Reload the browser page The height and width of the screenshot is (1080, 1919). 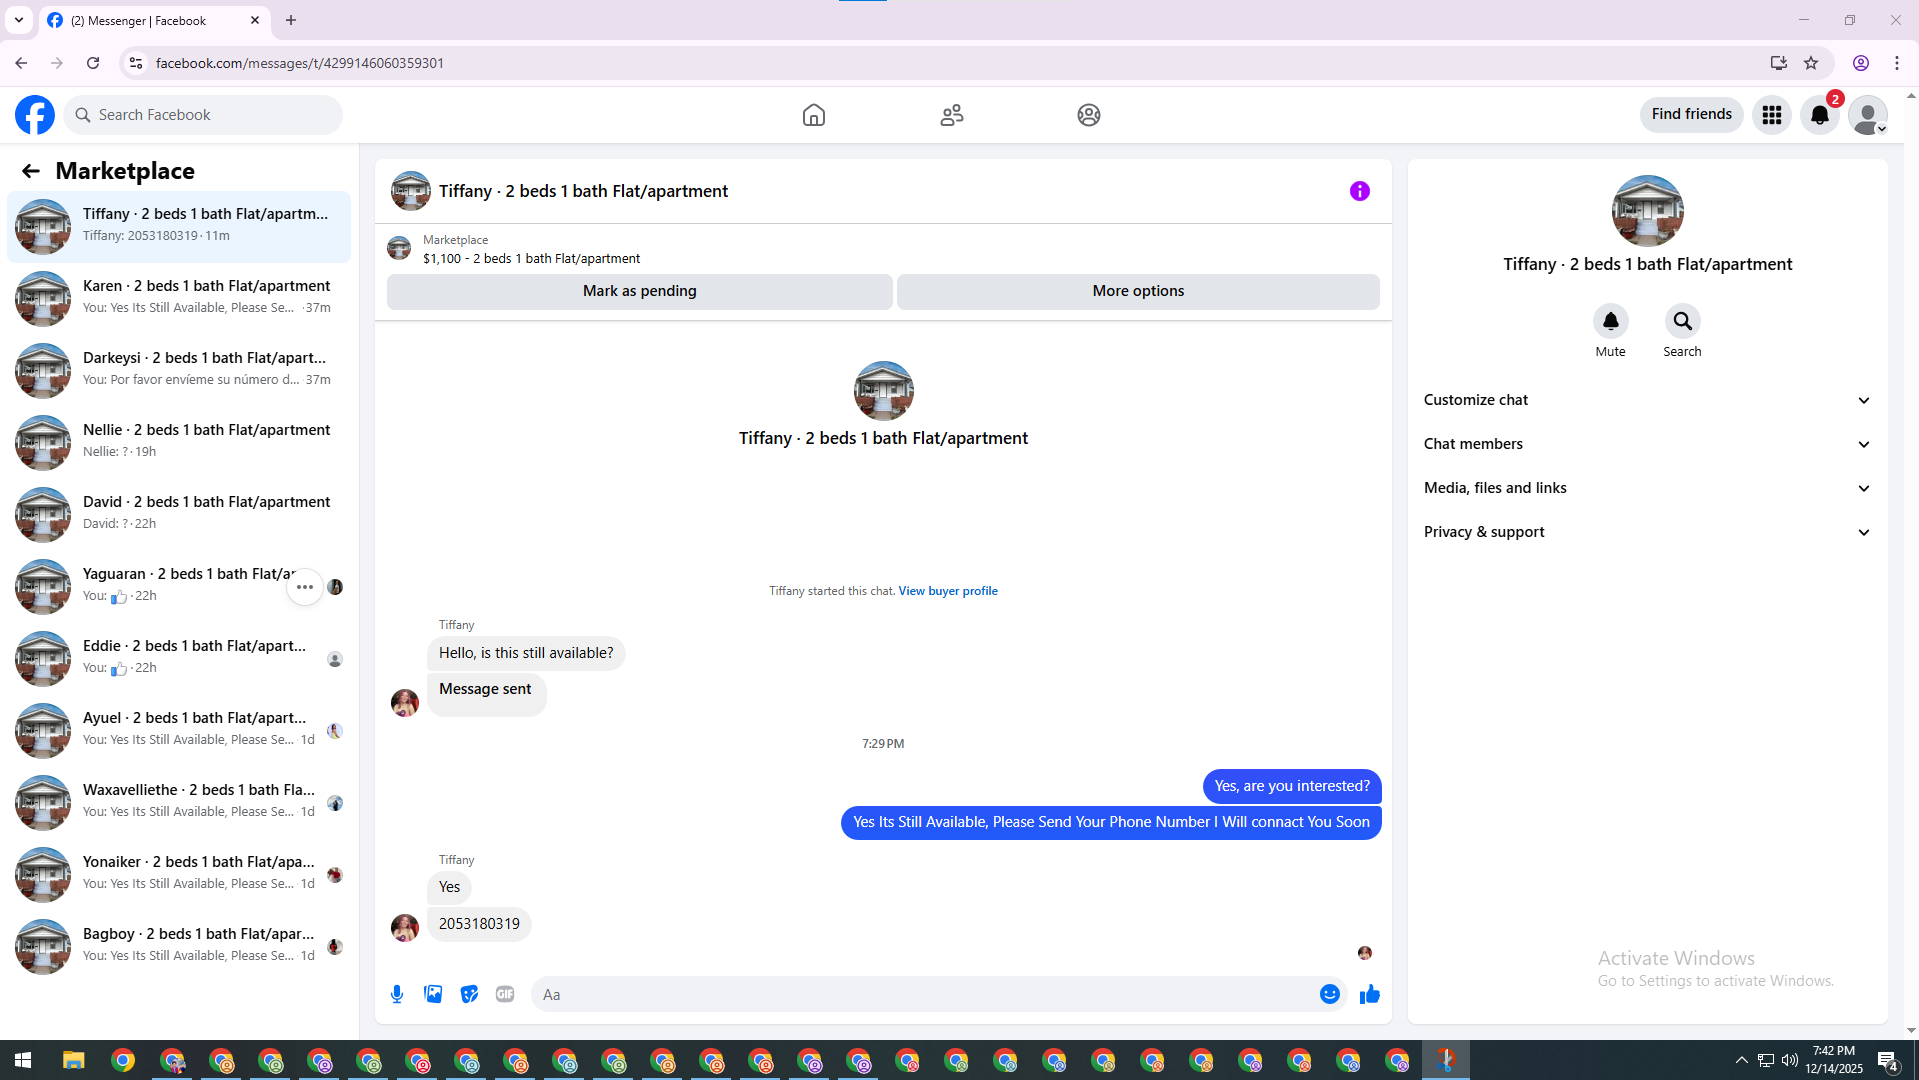[93, 63]
